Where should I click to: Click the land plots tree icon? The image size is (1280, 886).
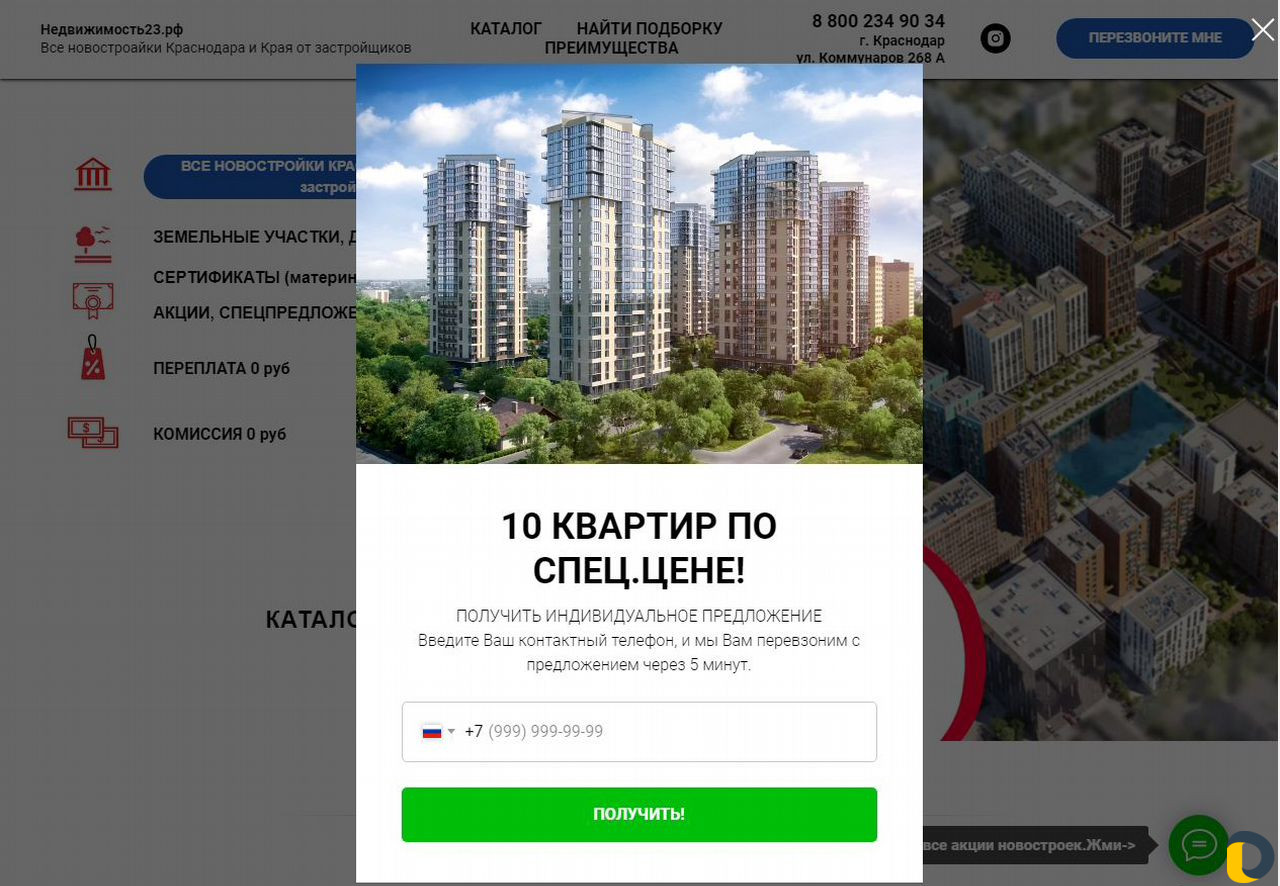tap(93, 242)
